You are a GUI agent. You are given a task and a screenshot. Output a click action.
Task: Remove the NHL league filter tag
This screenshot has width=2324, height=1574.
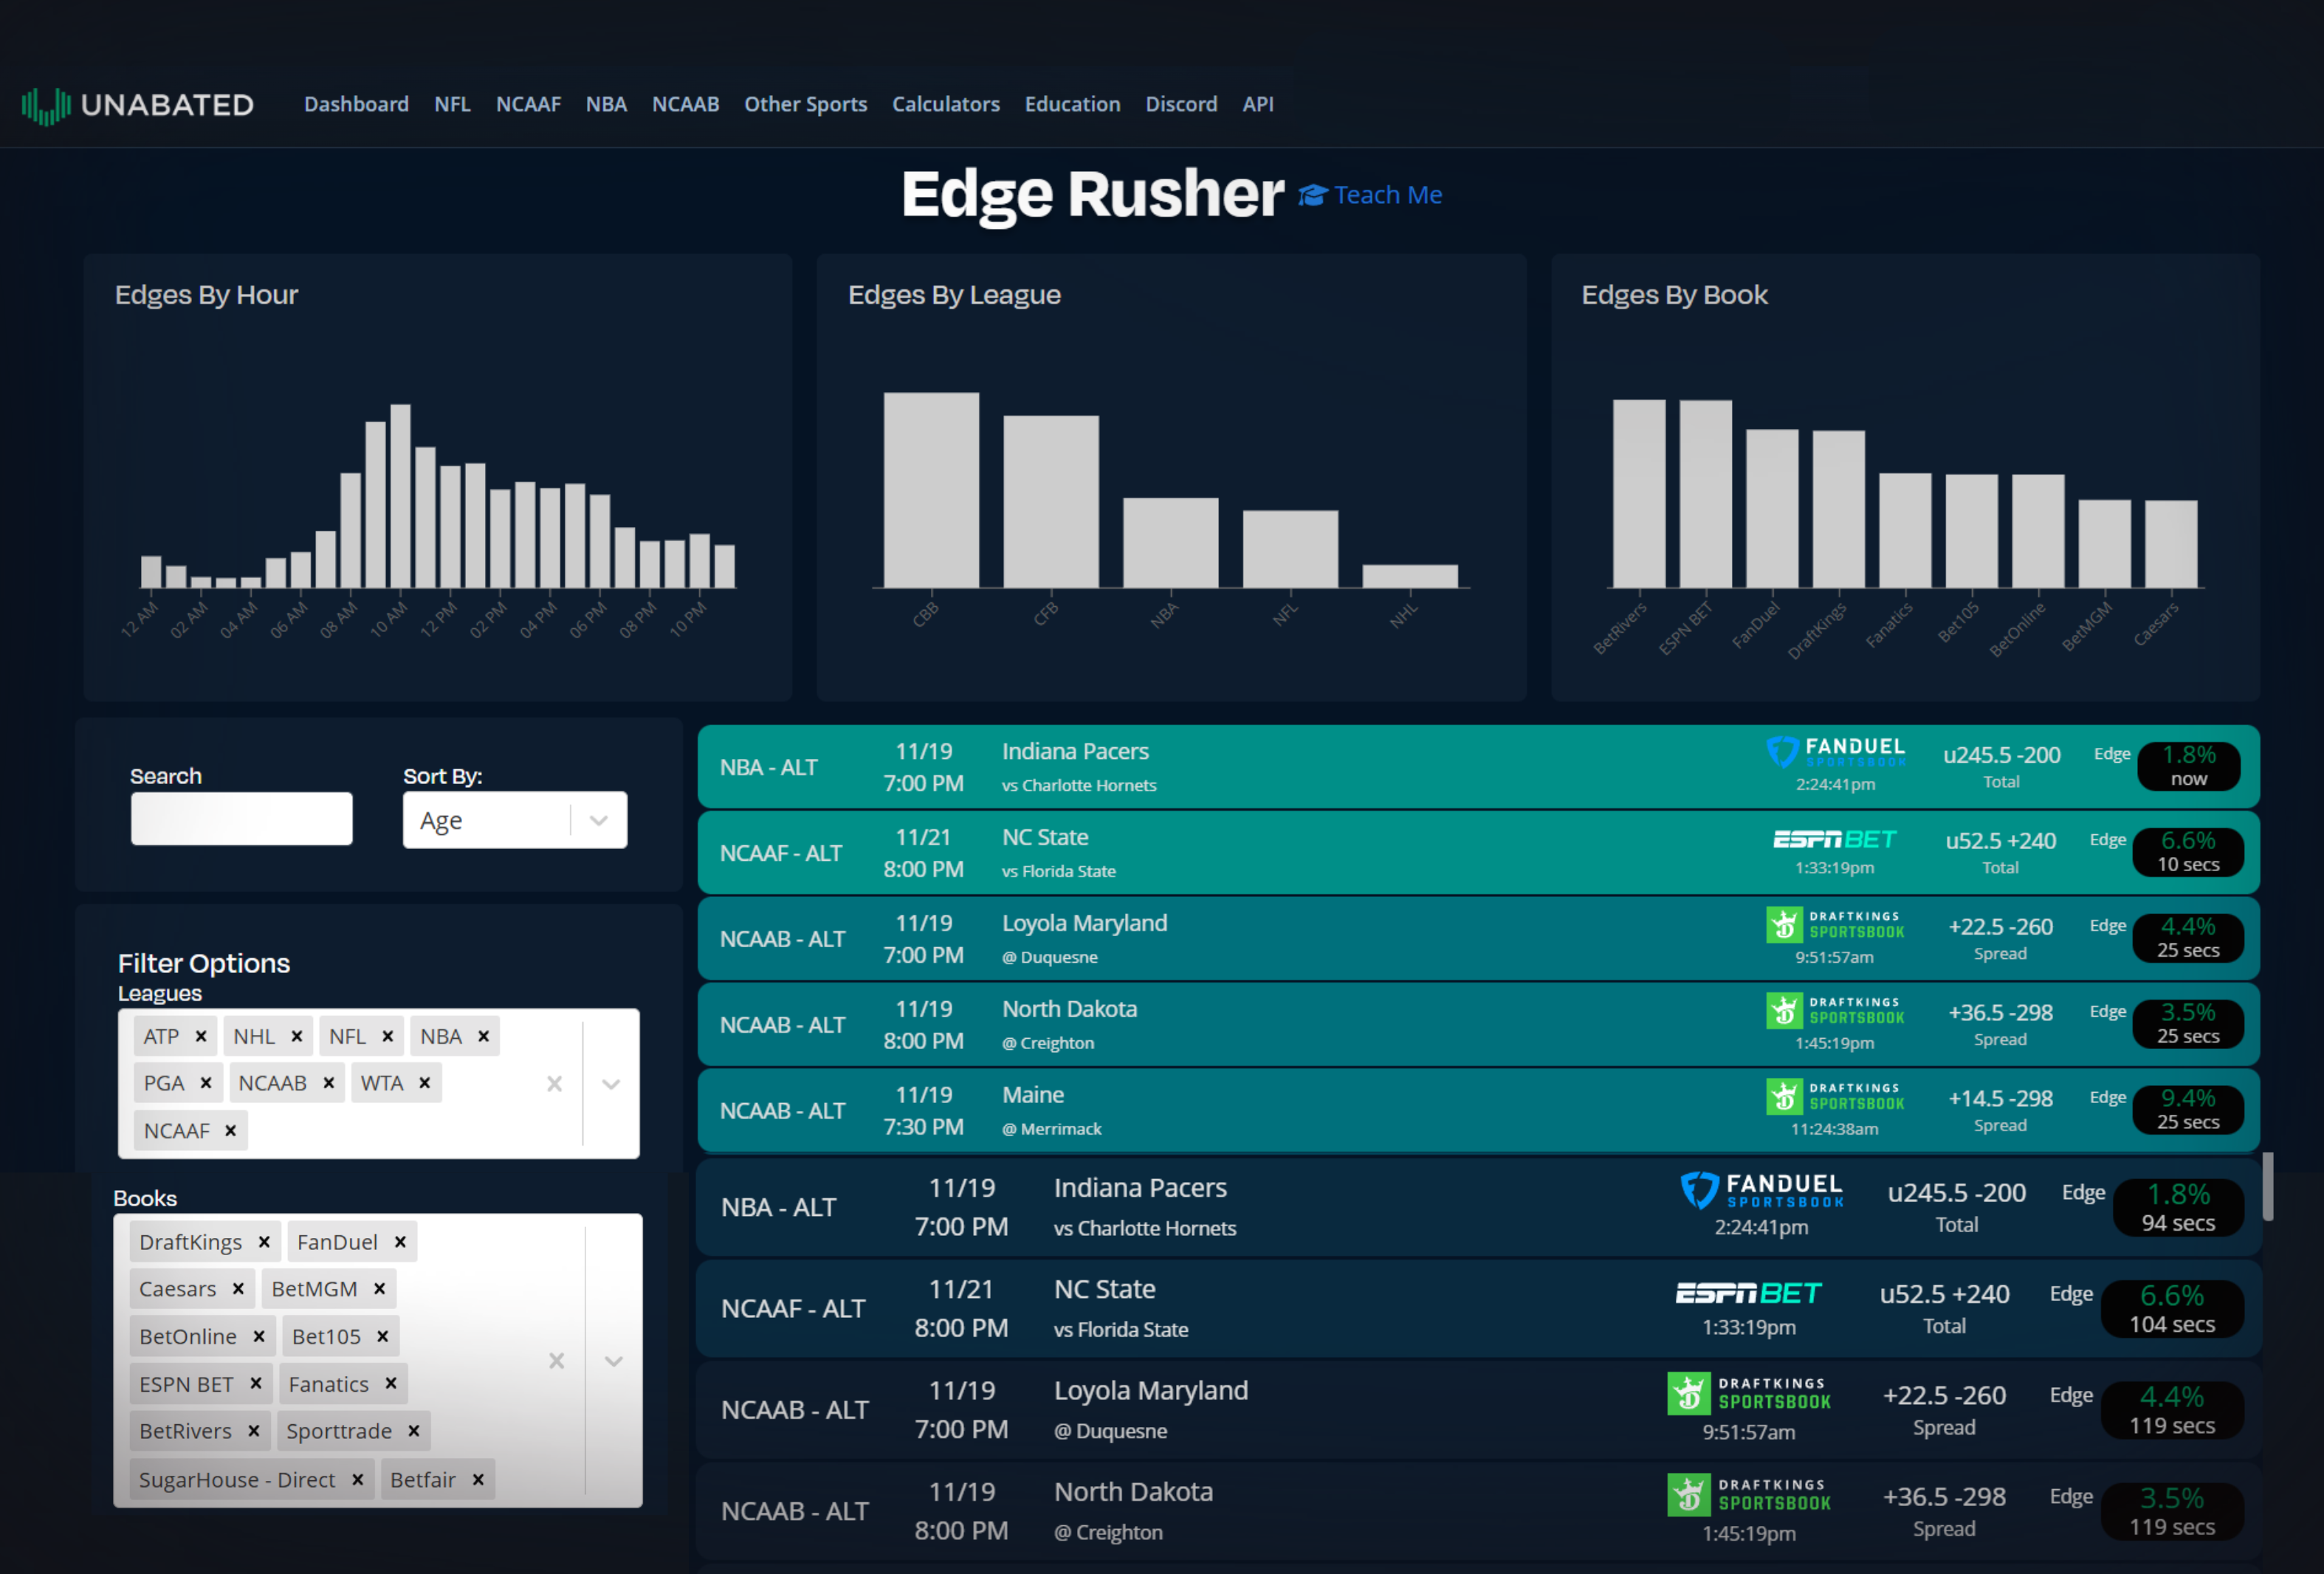(x=297, y=1036)
